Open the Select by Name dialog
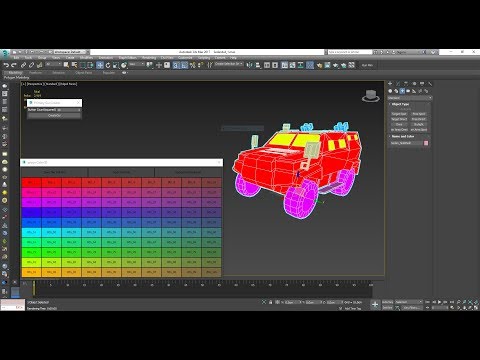Viewport: 480px width, 360px height. point(74,65)
